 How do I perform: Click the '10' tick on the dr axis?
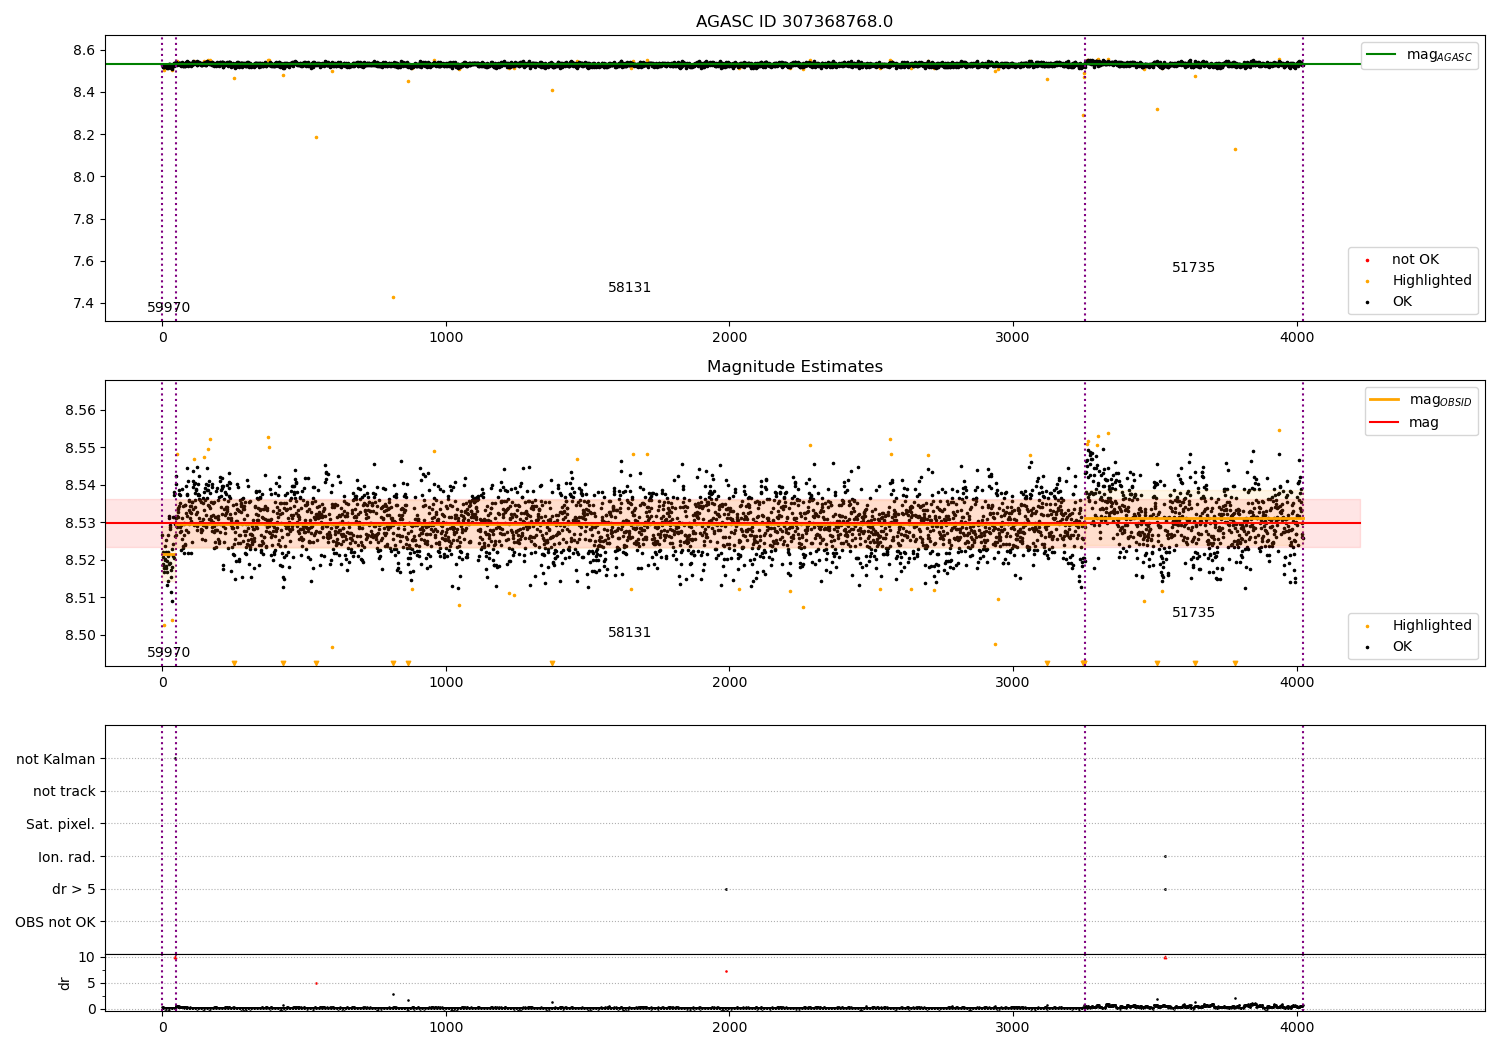point(87,958)
